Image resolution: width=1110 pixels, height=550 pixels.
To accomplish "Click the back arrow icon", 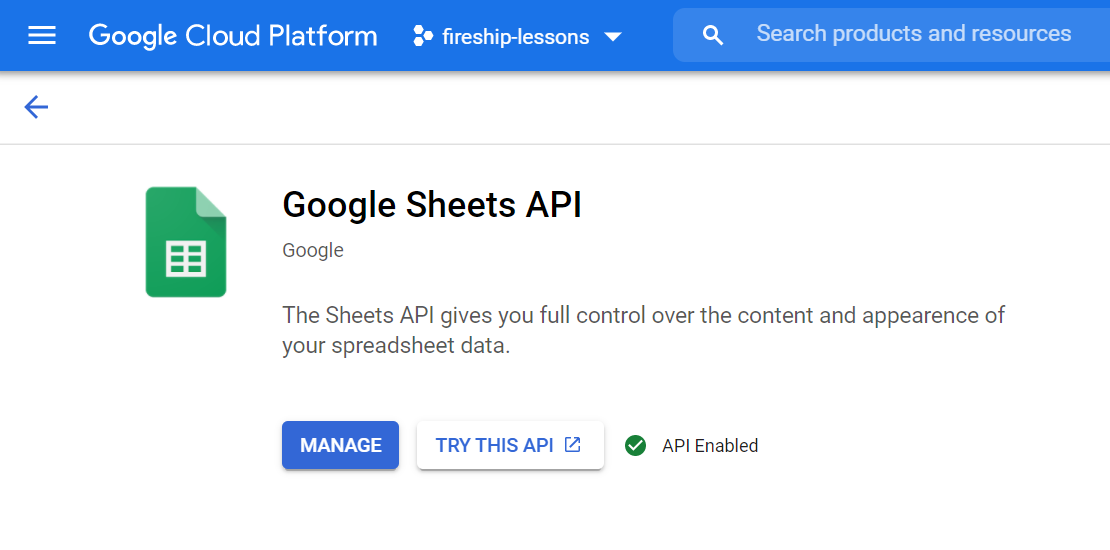I will click(x=36, y=107).
